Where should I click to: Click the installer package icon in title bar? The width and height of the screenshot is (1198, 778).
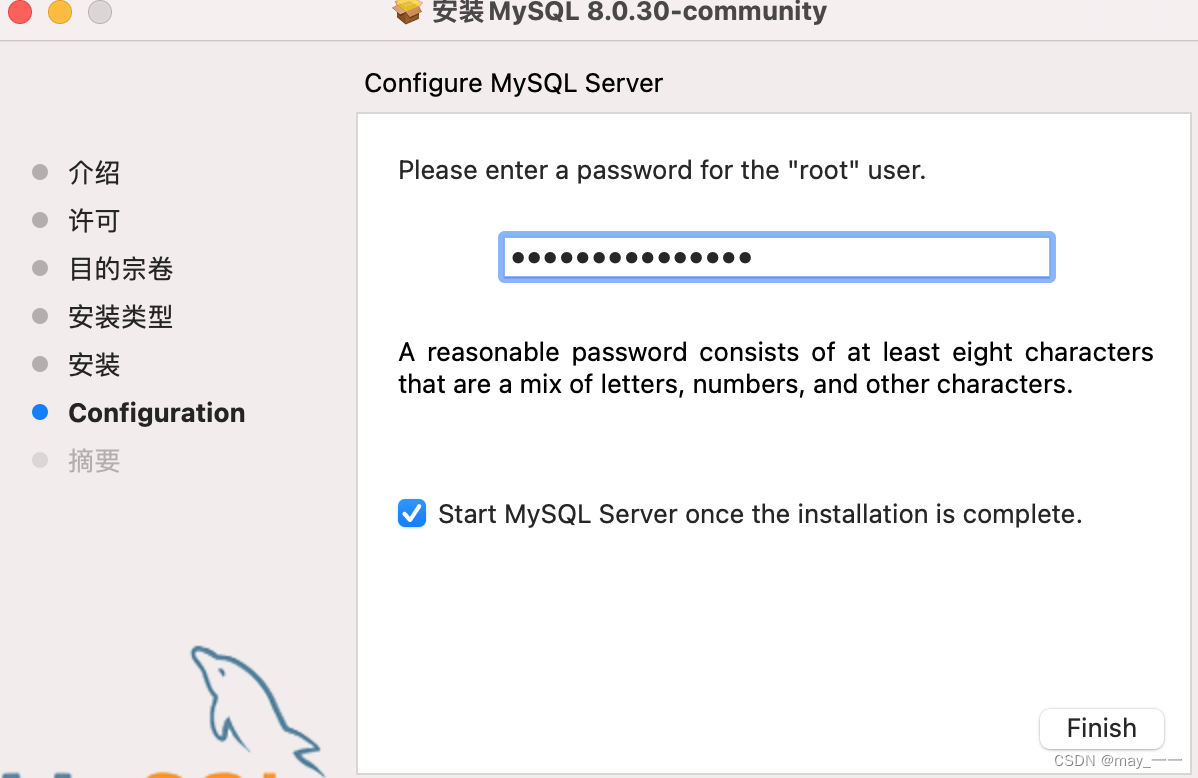(407, 11)
